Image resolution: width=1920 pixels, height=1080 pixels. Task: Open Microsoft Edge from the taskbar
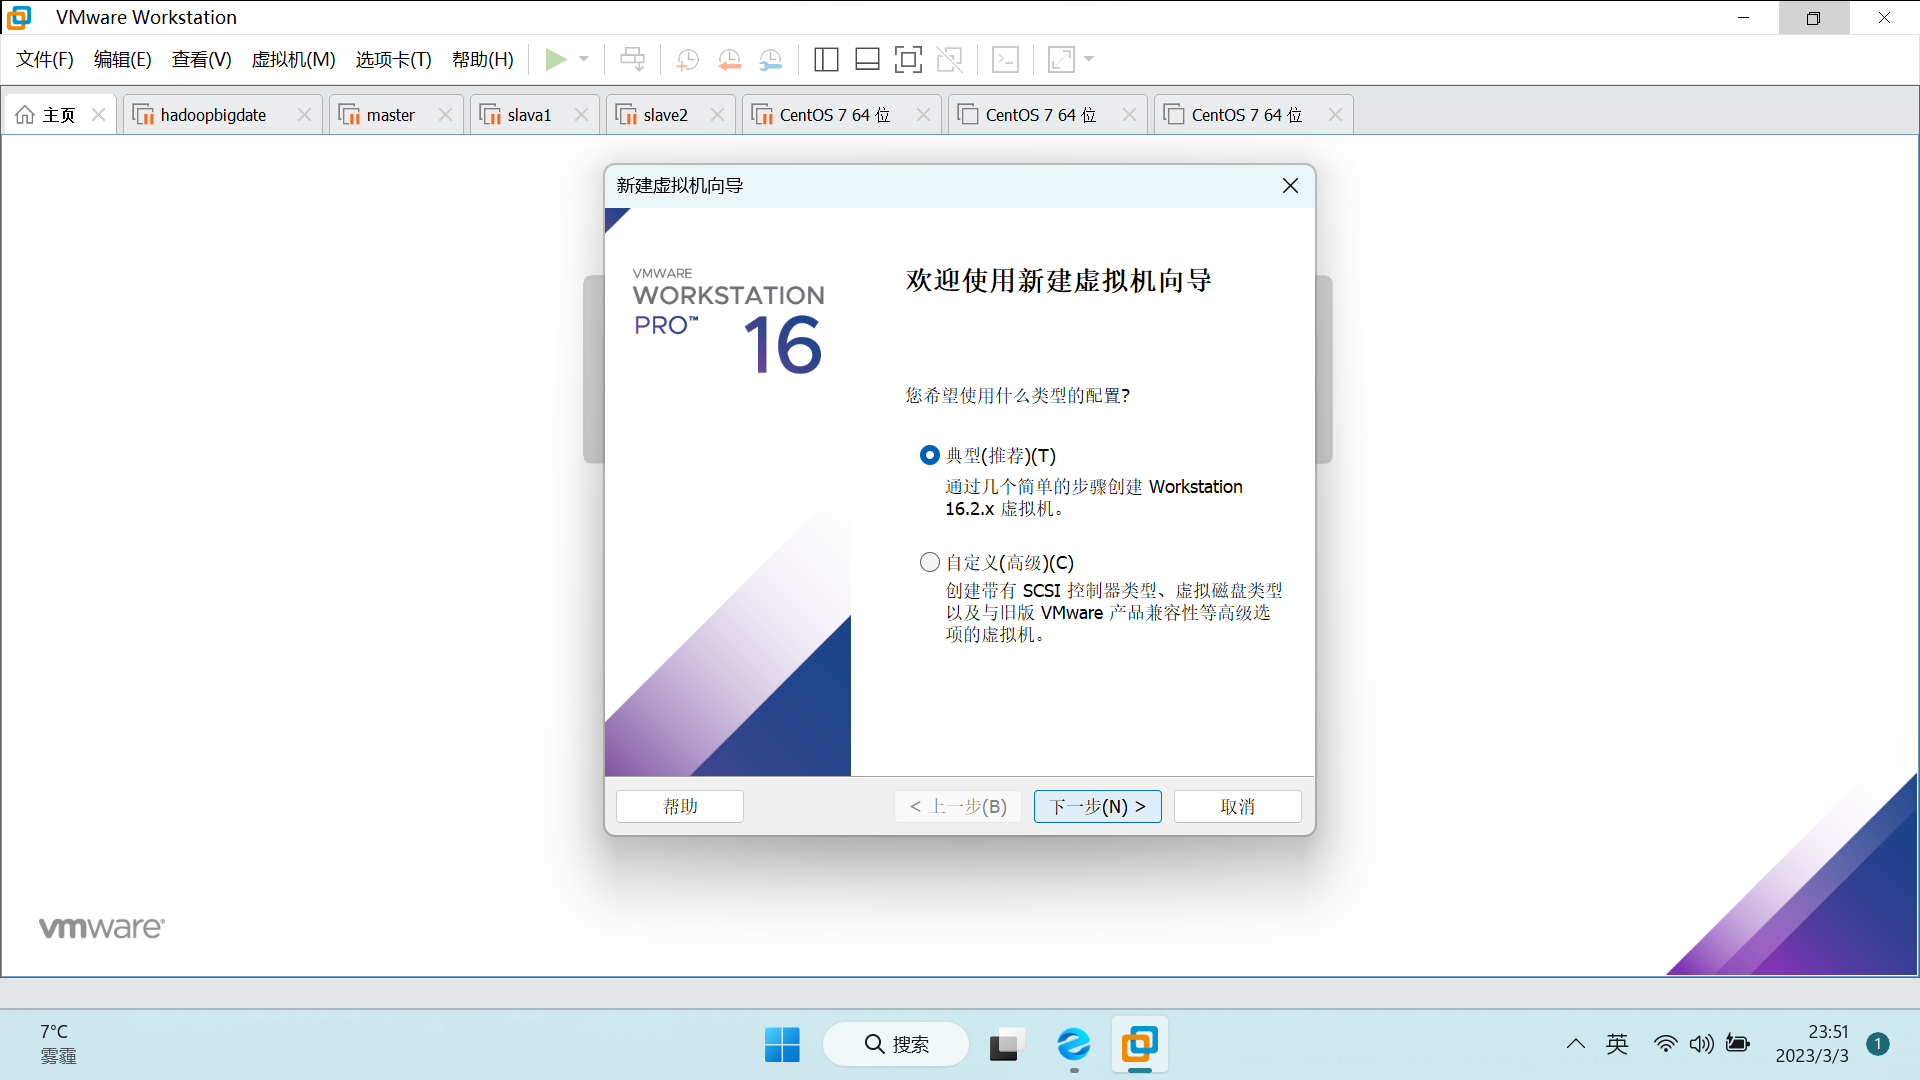1074,1045
